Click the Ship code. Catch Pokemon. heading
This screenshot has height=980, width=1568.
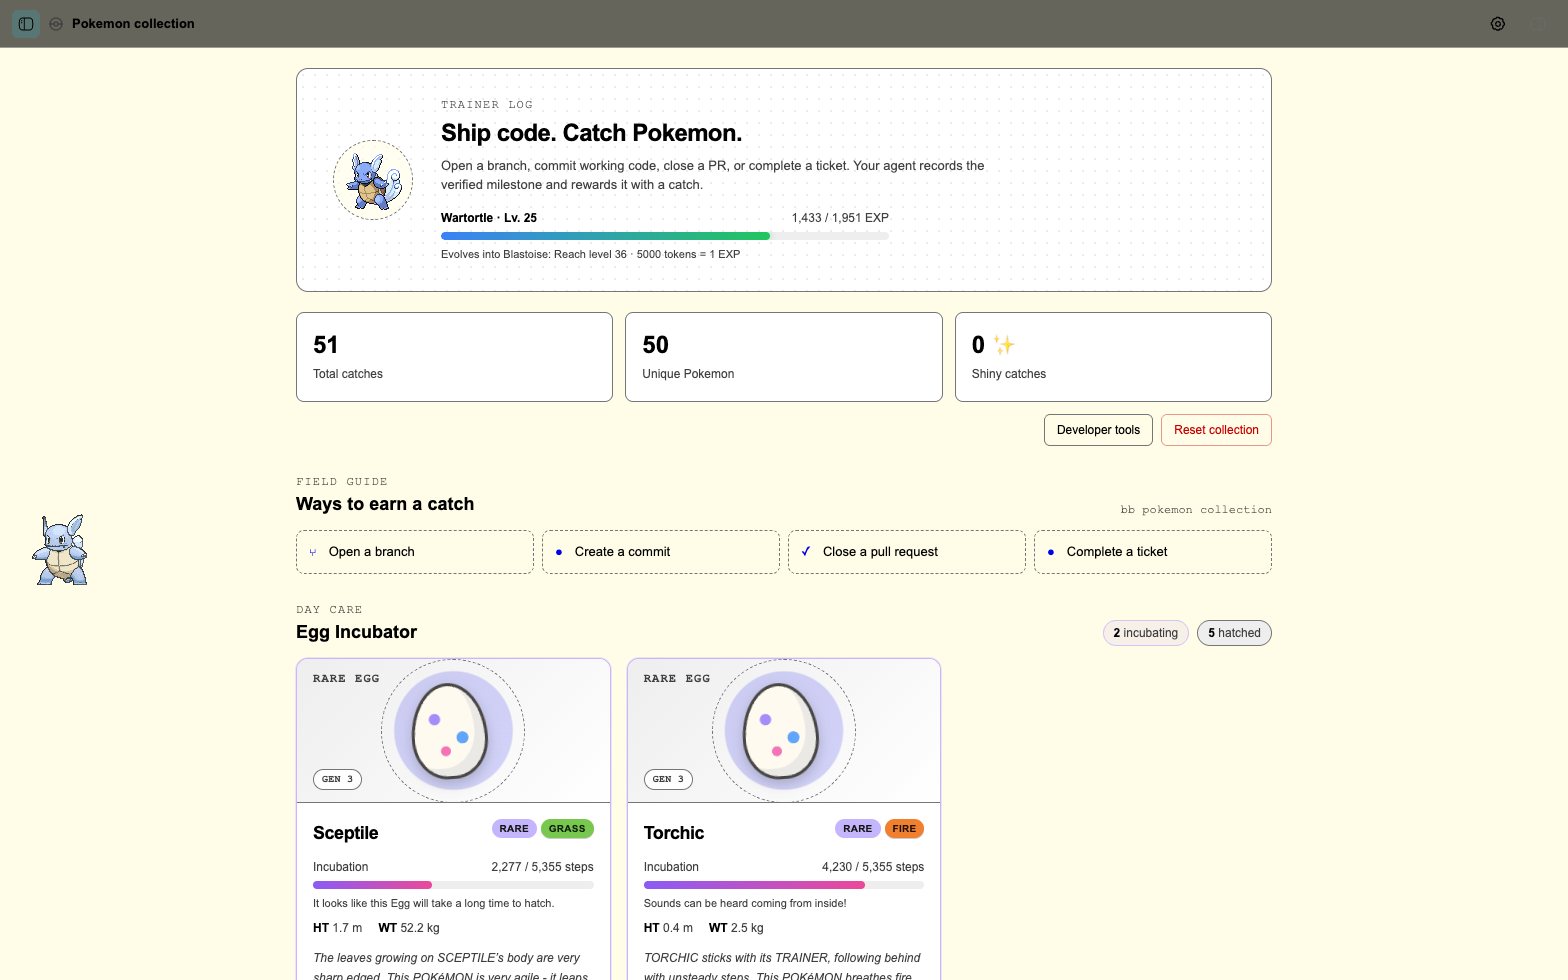coord(591,133)
